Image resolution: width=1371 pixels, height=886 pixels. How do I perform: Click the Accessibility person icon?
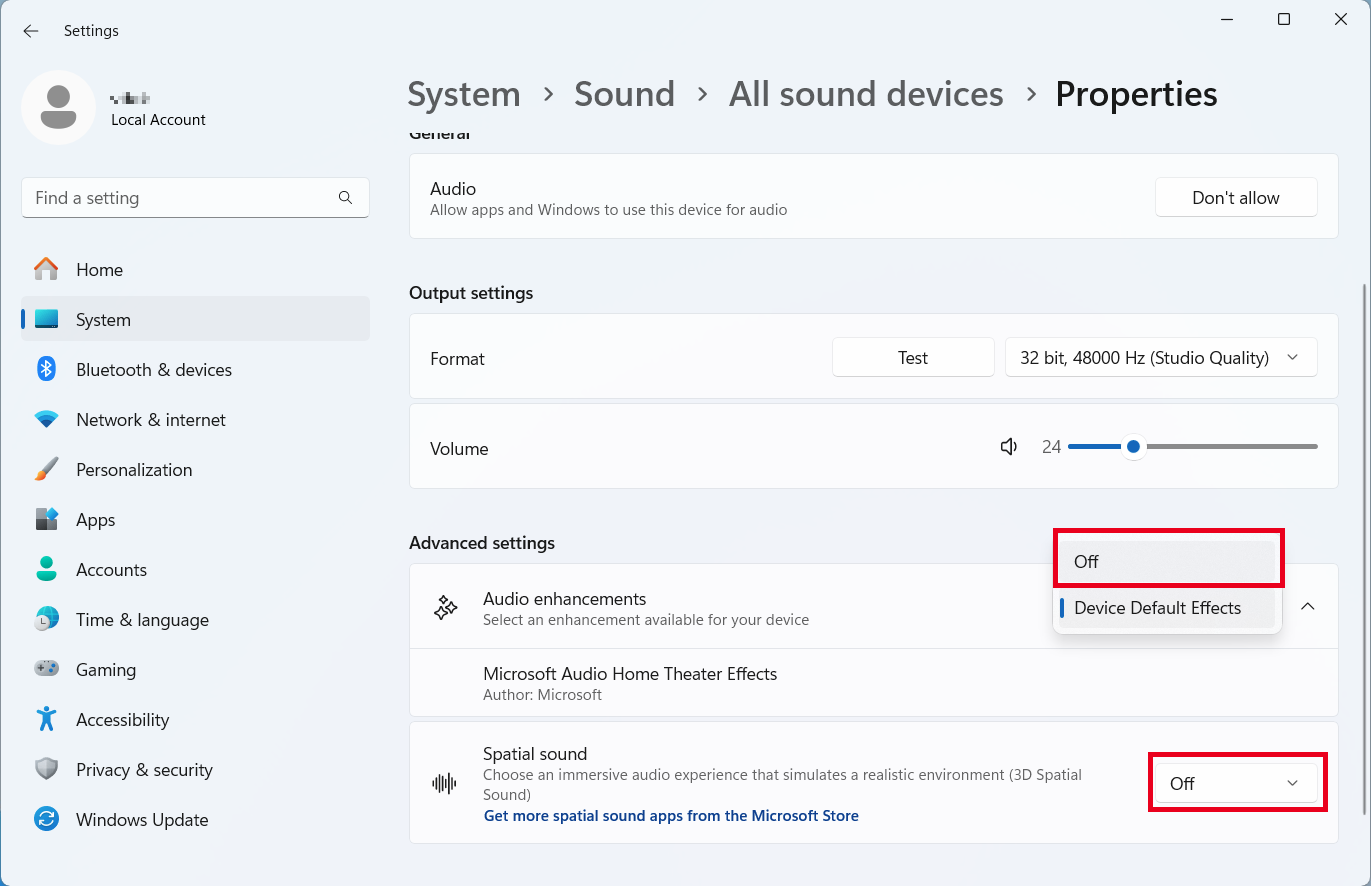click(x=46, y=719)
